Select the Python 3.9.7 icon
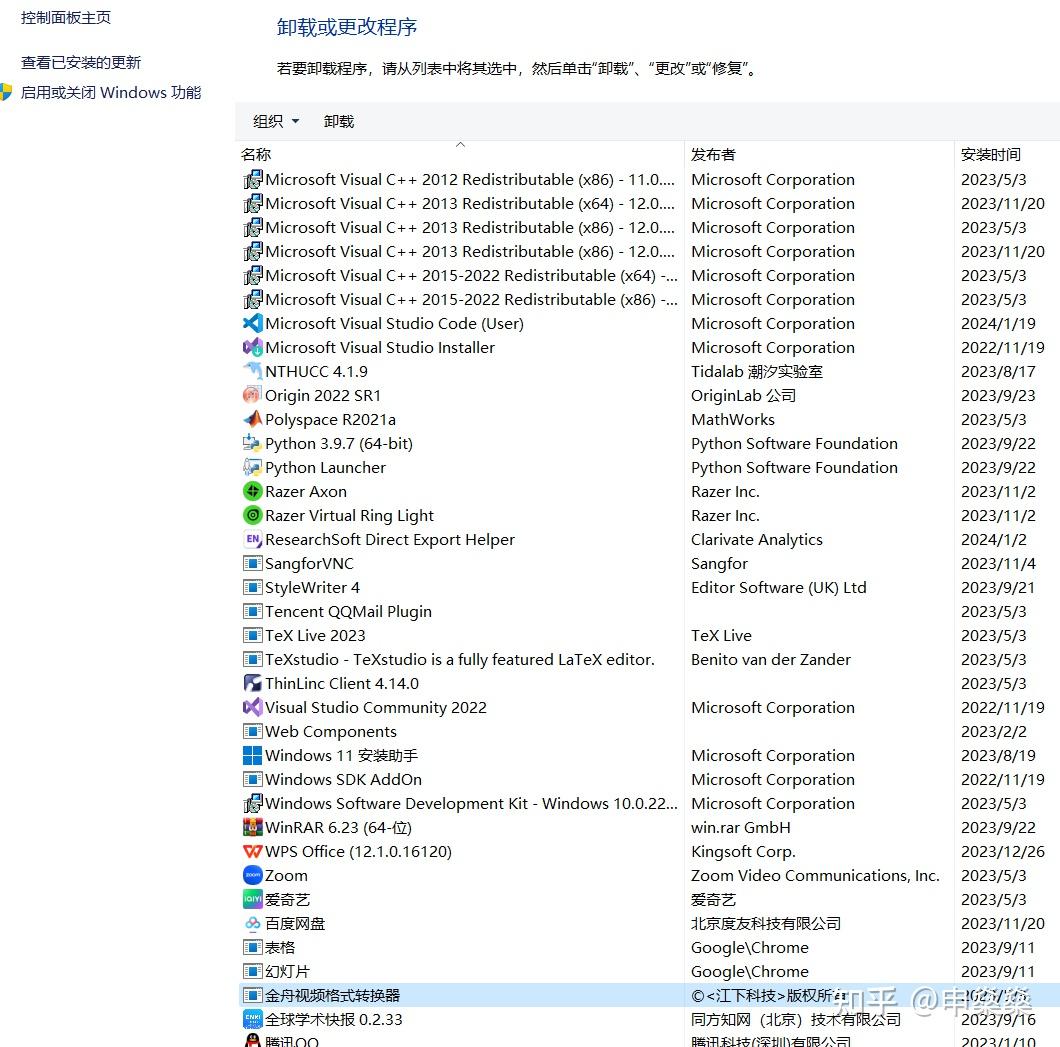Screen dimensions: 1060x1047 [252, 443]
